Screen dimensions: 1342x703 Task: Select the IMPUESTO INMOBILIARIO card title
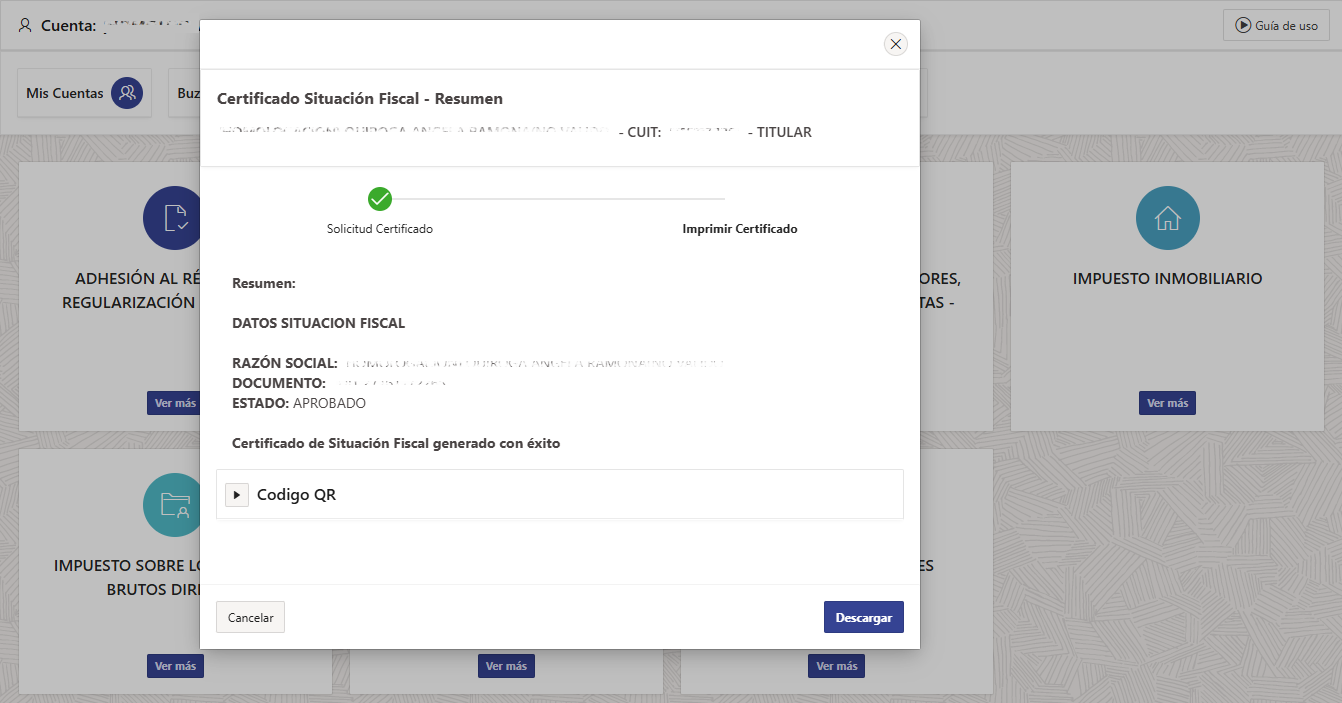pyautogui.click(x=1167, y=279)
